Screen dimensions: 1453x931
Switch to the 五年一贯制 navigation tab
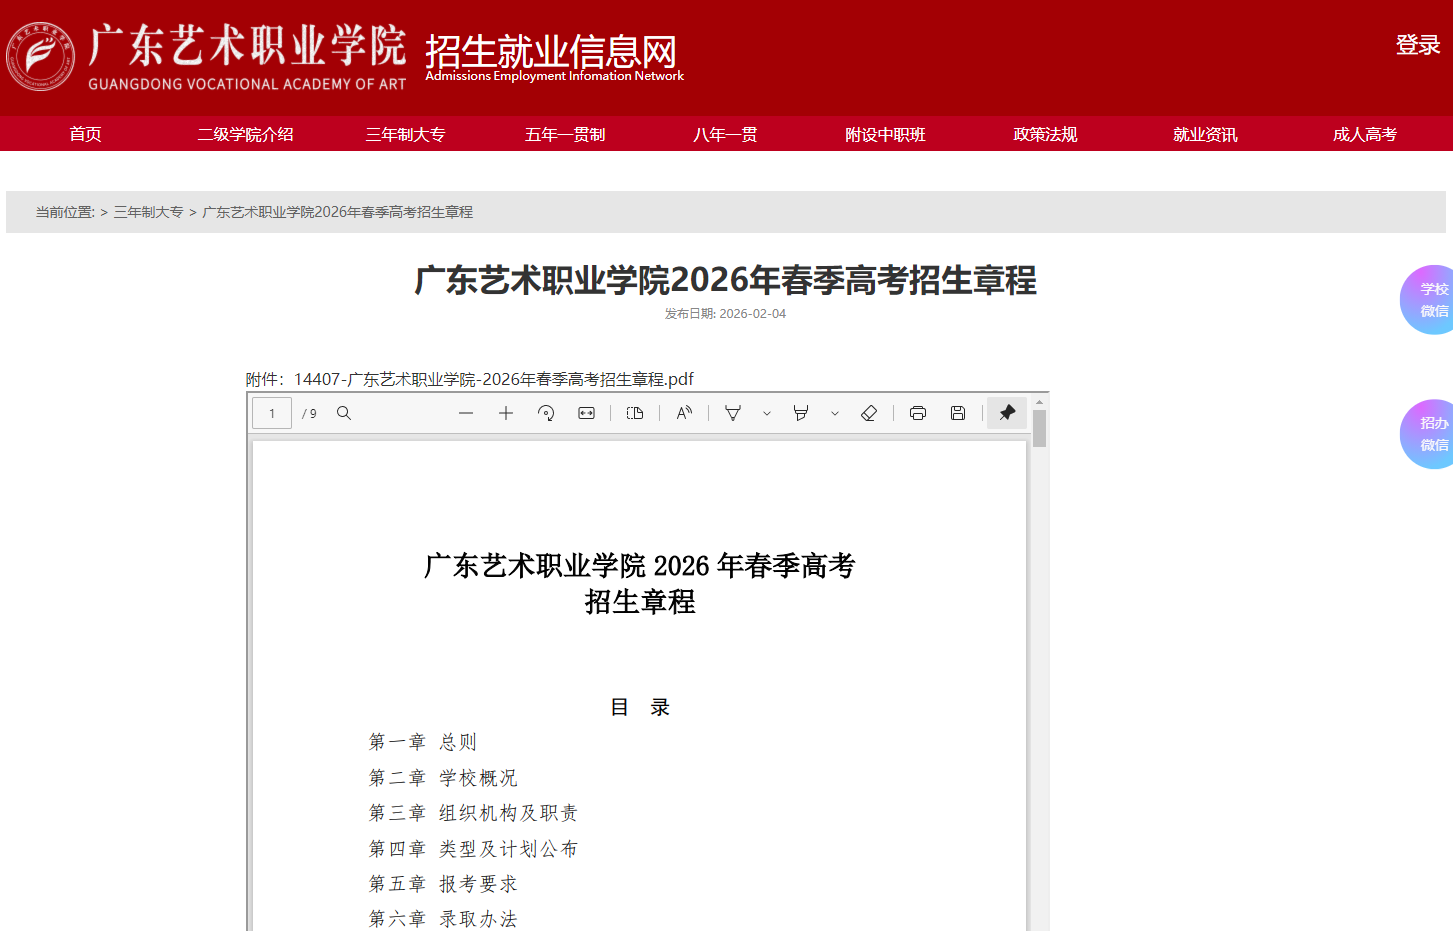(565, 133)
